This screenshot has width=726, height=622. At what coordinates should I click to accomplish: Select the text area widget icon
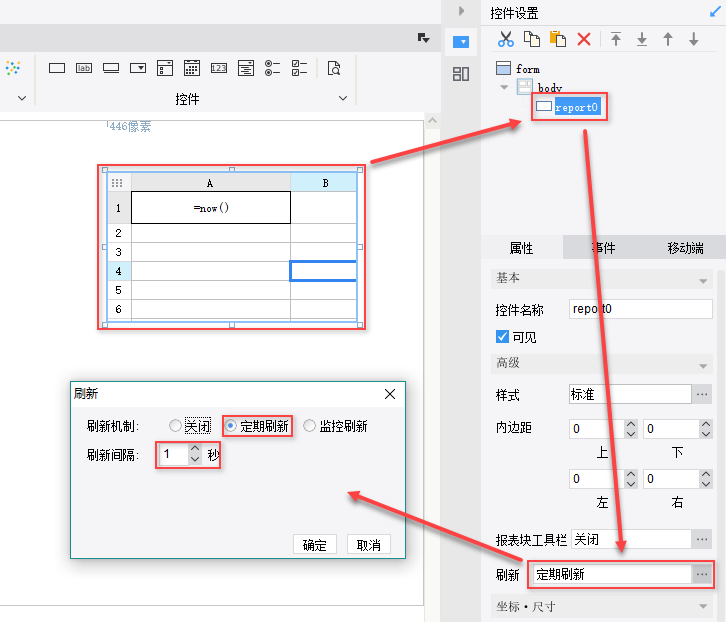pyautogui.click(x=245, y=68)
